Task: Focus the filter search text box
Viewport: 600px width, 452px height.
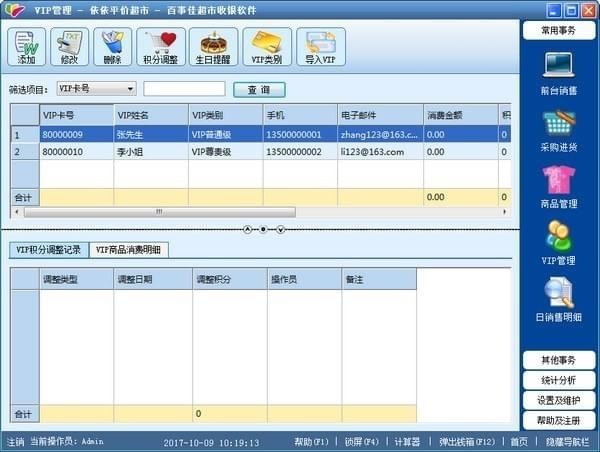Action: (184, 89)
